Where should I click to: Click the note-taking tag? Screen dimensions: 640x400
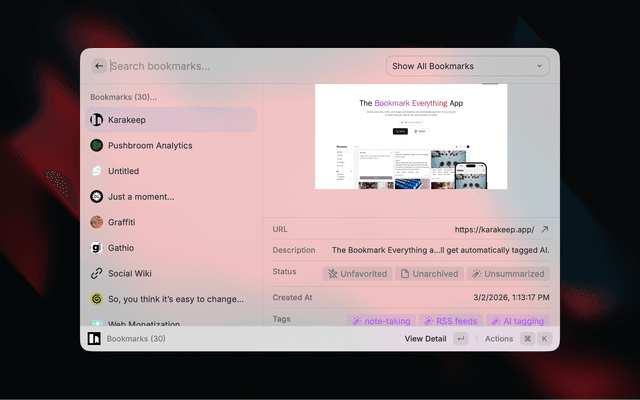(x=381, y=321)
